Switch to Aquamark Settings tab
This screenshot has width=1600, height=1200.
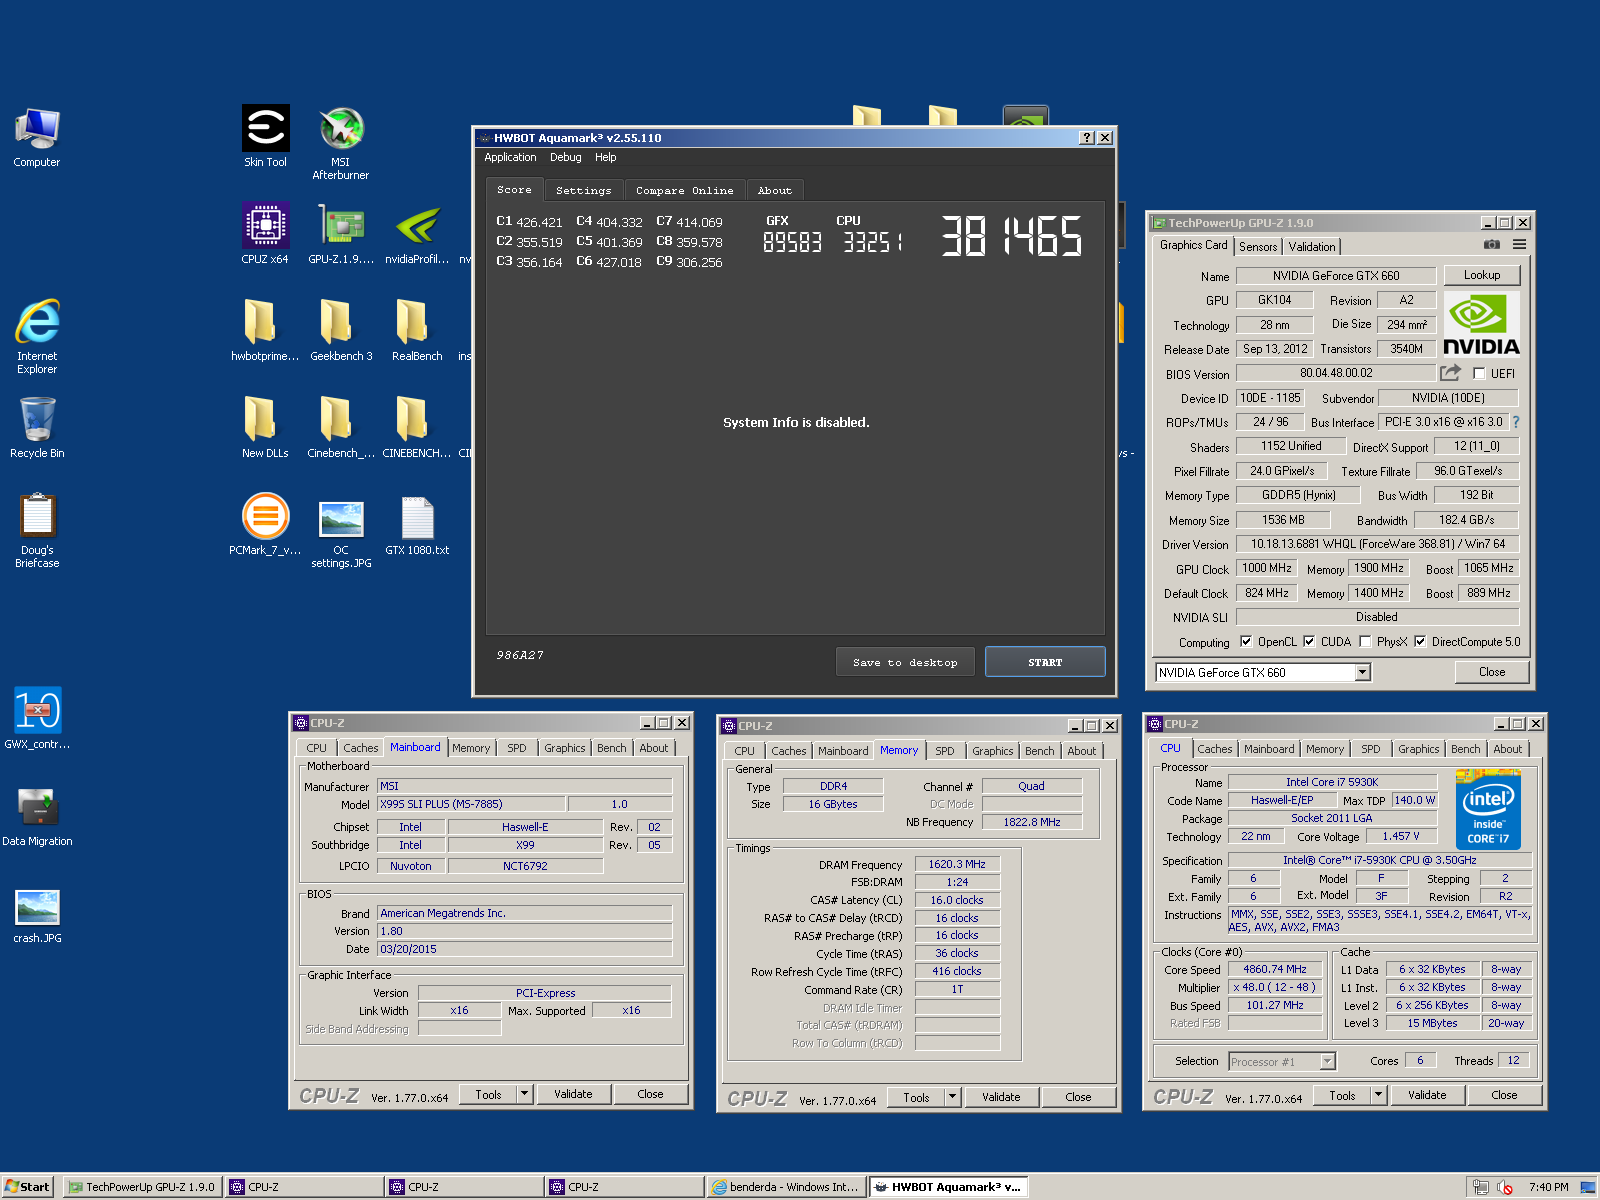click(583, 190)
